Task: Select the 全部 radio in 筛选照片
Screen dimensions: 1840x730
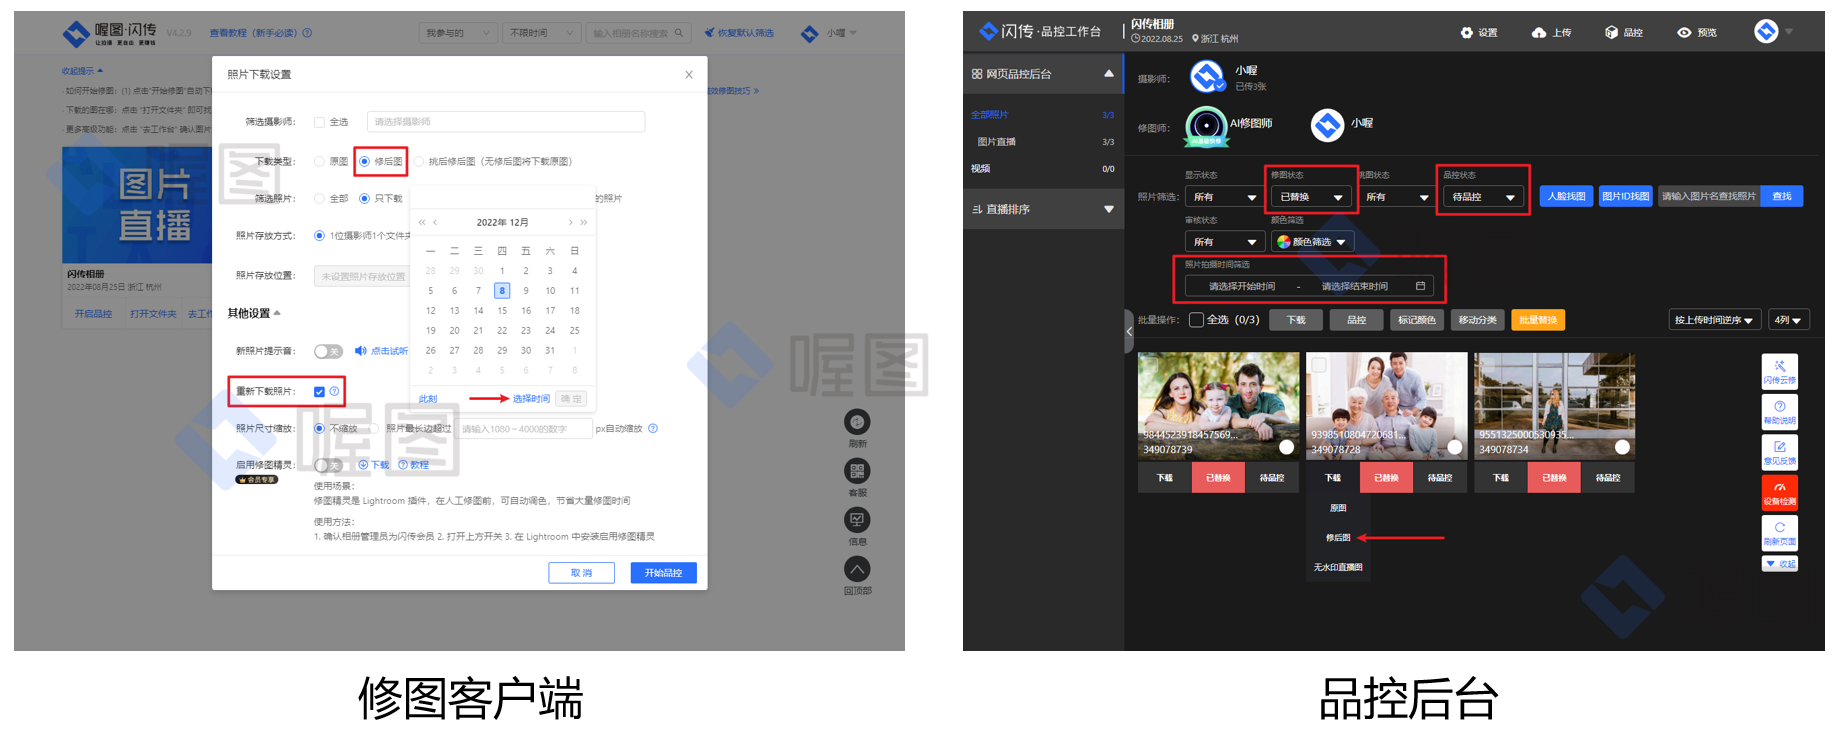Action: pyautogui.click(x=319, y=198)
